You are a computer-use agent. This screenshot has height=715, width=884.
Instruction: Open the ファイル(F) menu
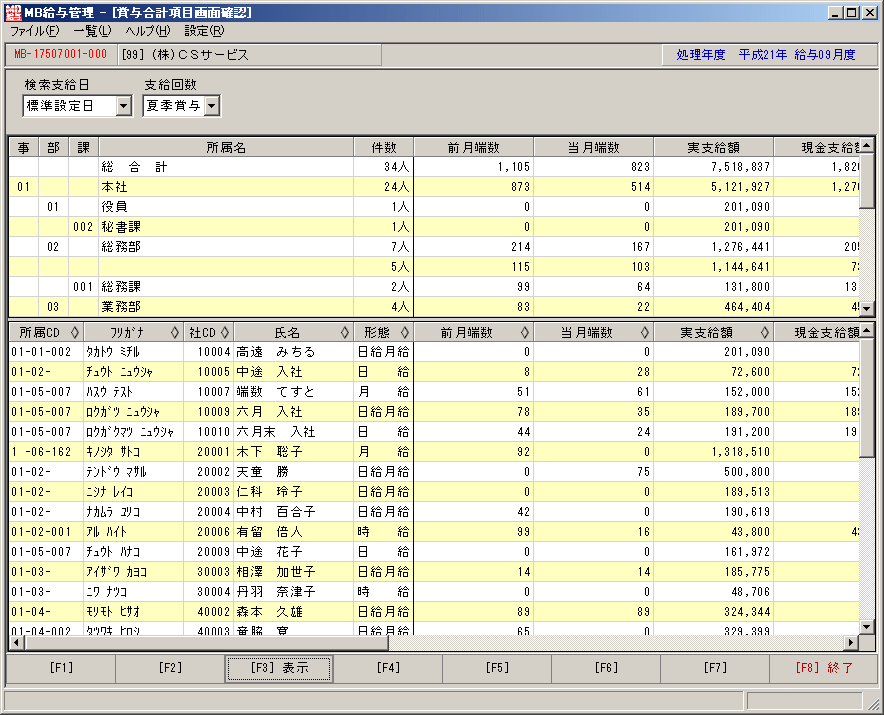click(34, 31)
